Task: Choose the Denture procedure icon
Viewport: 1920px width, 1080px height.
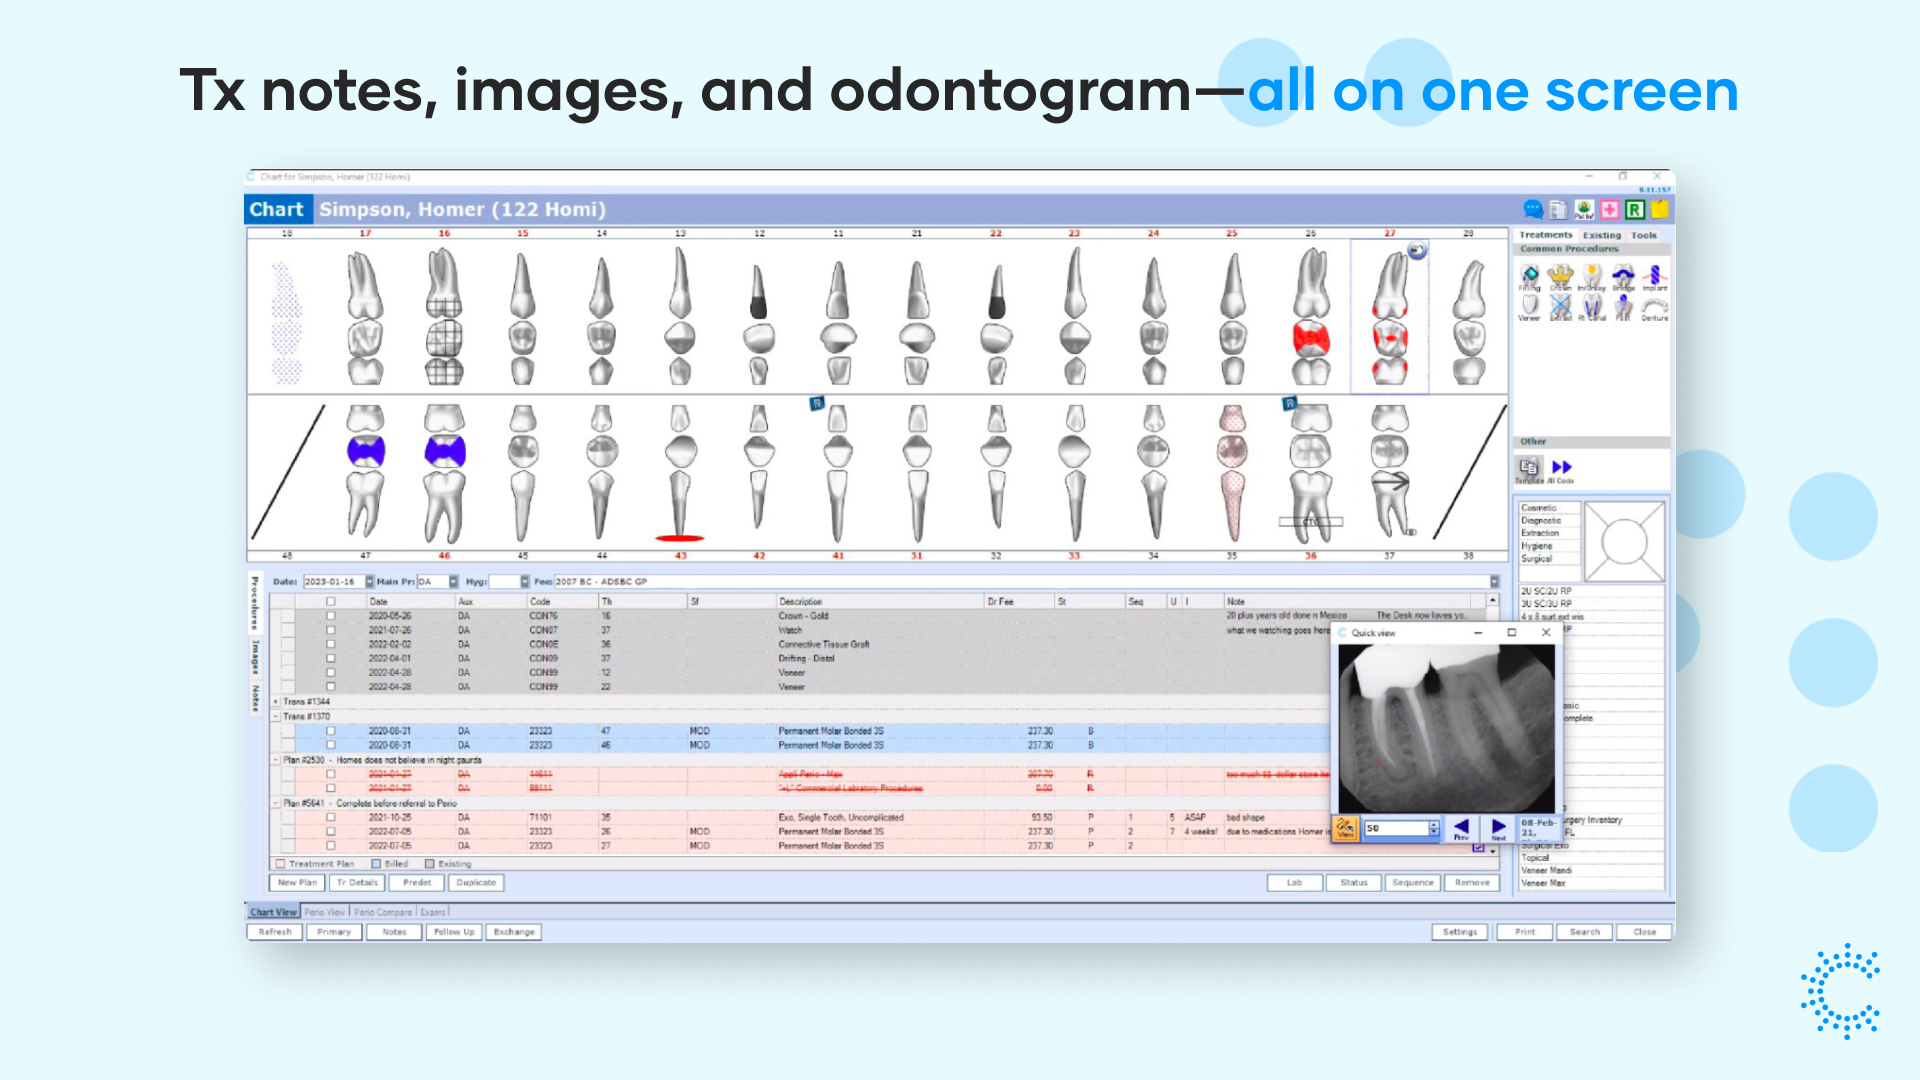Action: (1655, 305)
